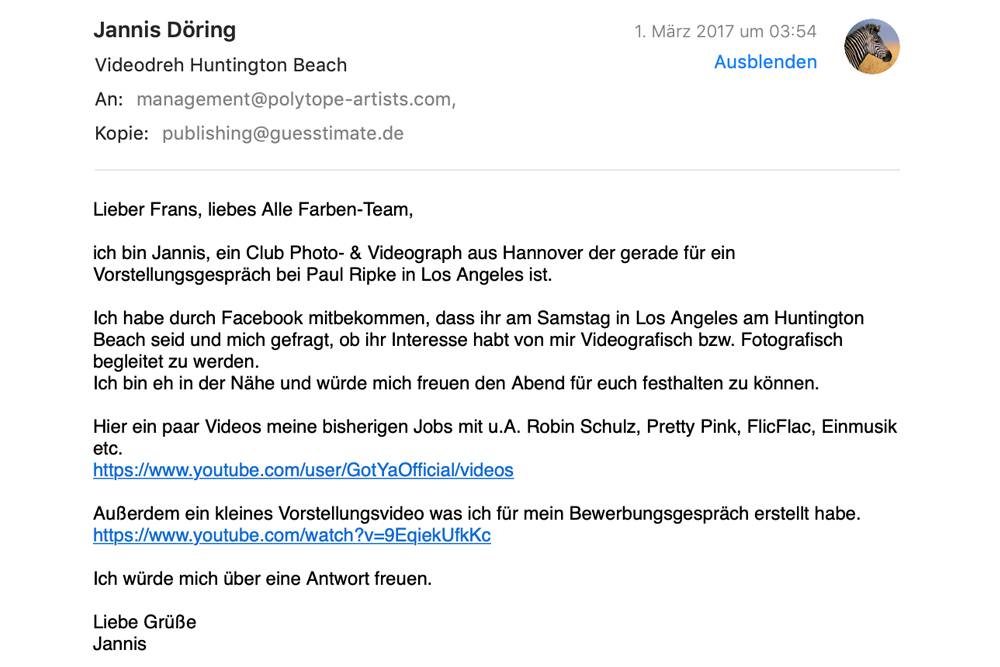1000x667 pixels.
Task: Click the signature name Jannis at the bottom
Action: 120,643
